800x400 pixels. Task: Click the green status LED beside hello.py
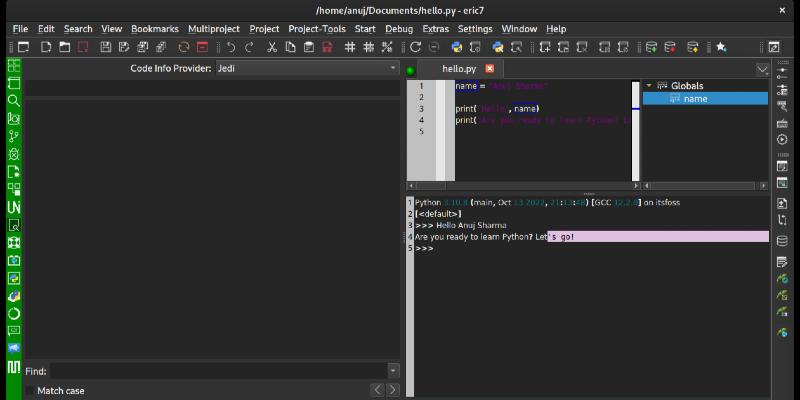point(410,69)
